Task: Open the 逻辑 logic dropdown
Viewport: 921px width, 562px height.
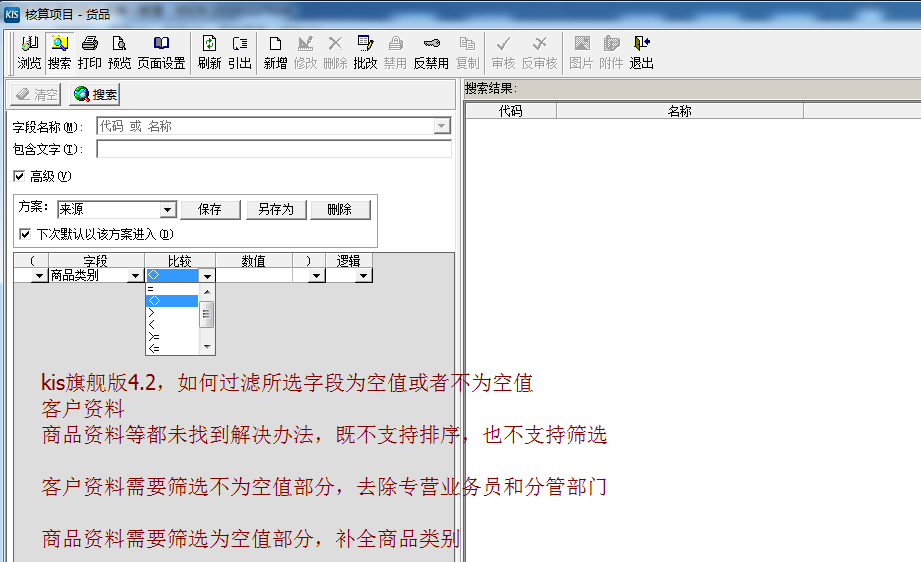Action: click(364, 275)
